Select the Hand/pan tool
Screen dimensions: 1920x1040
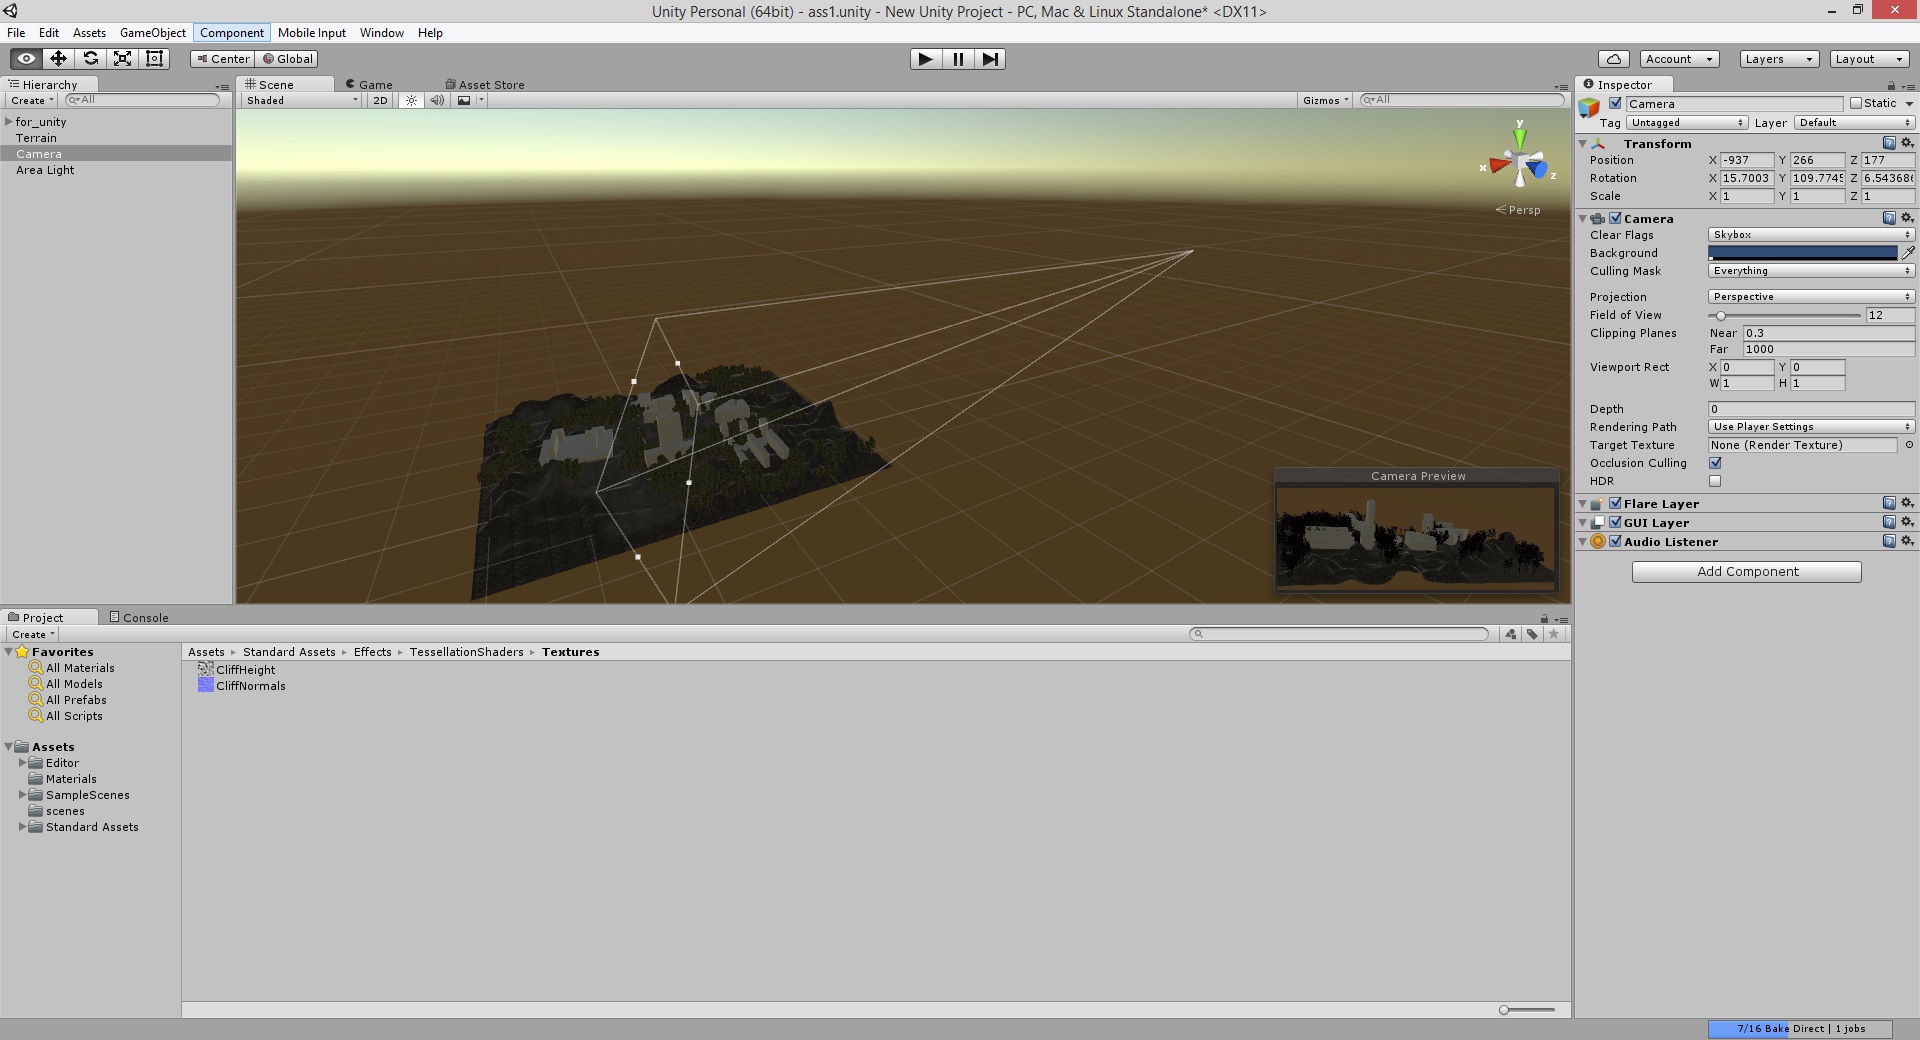25,58
